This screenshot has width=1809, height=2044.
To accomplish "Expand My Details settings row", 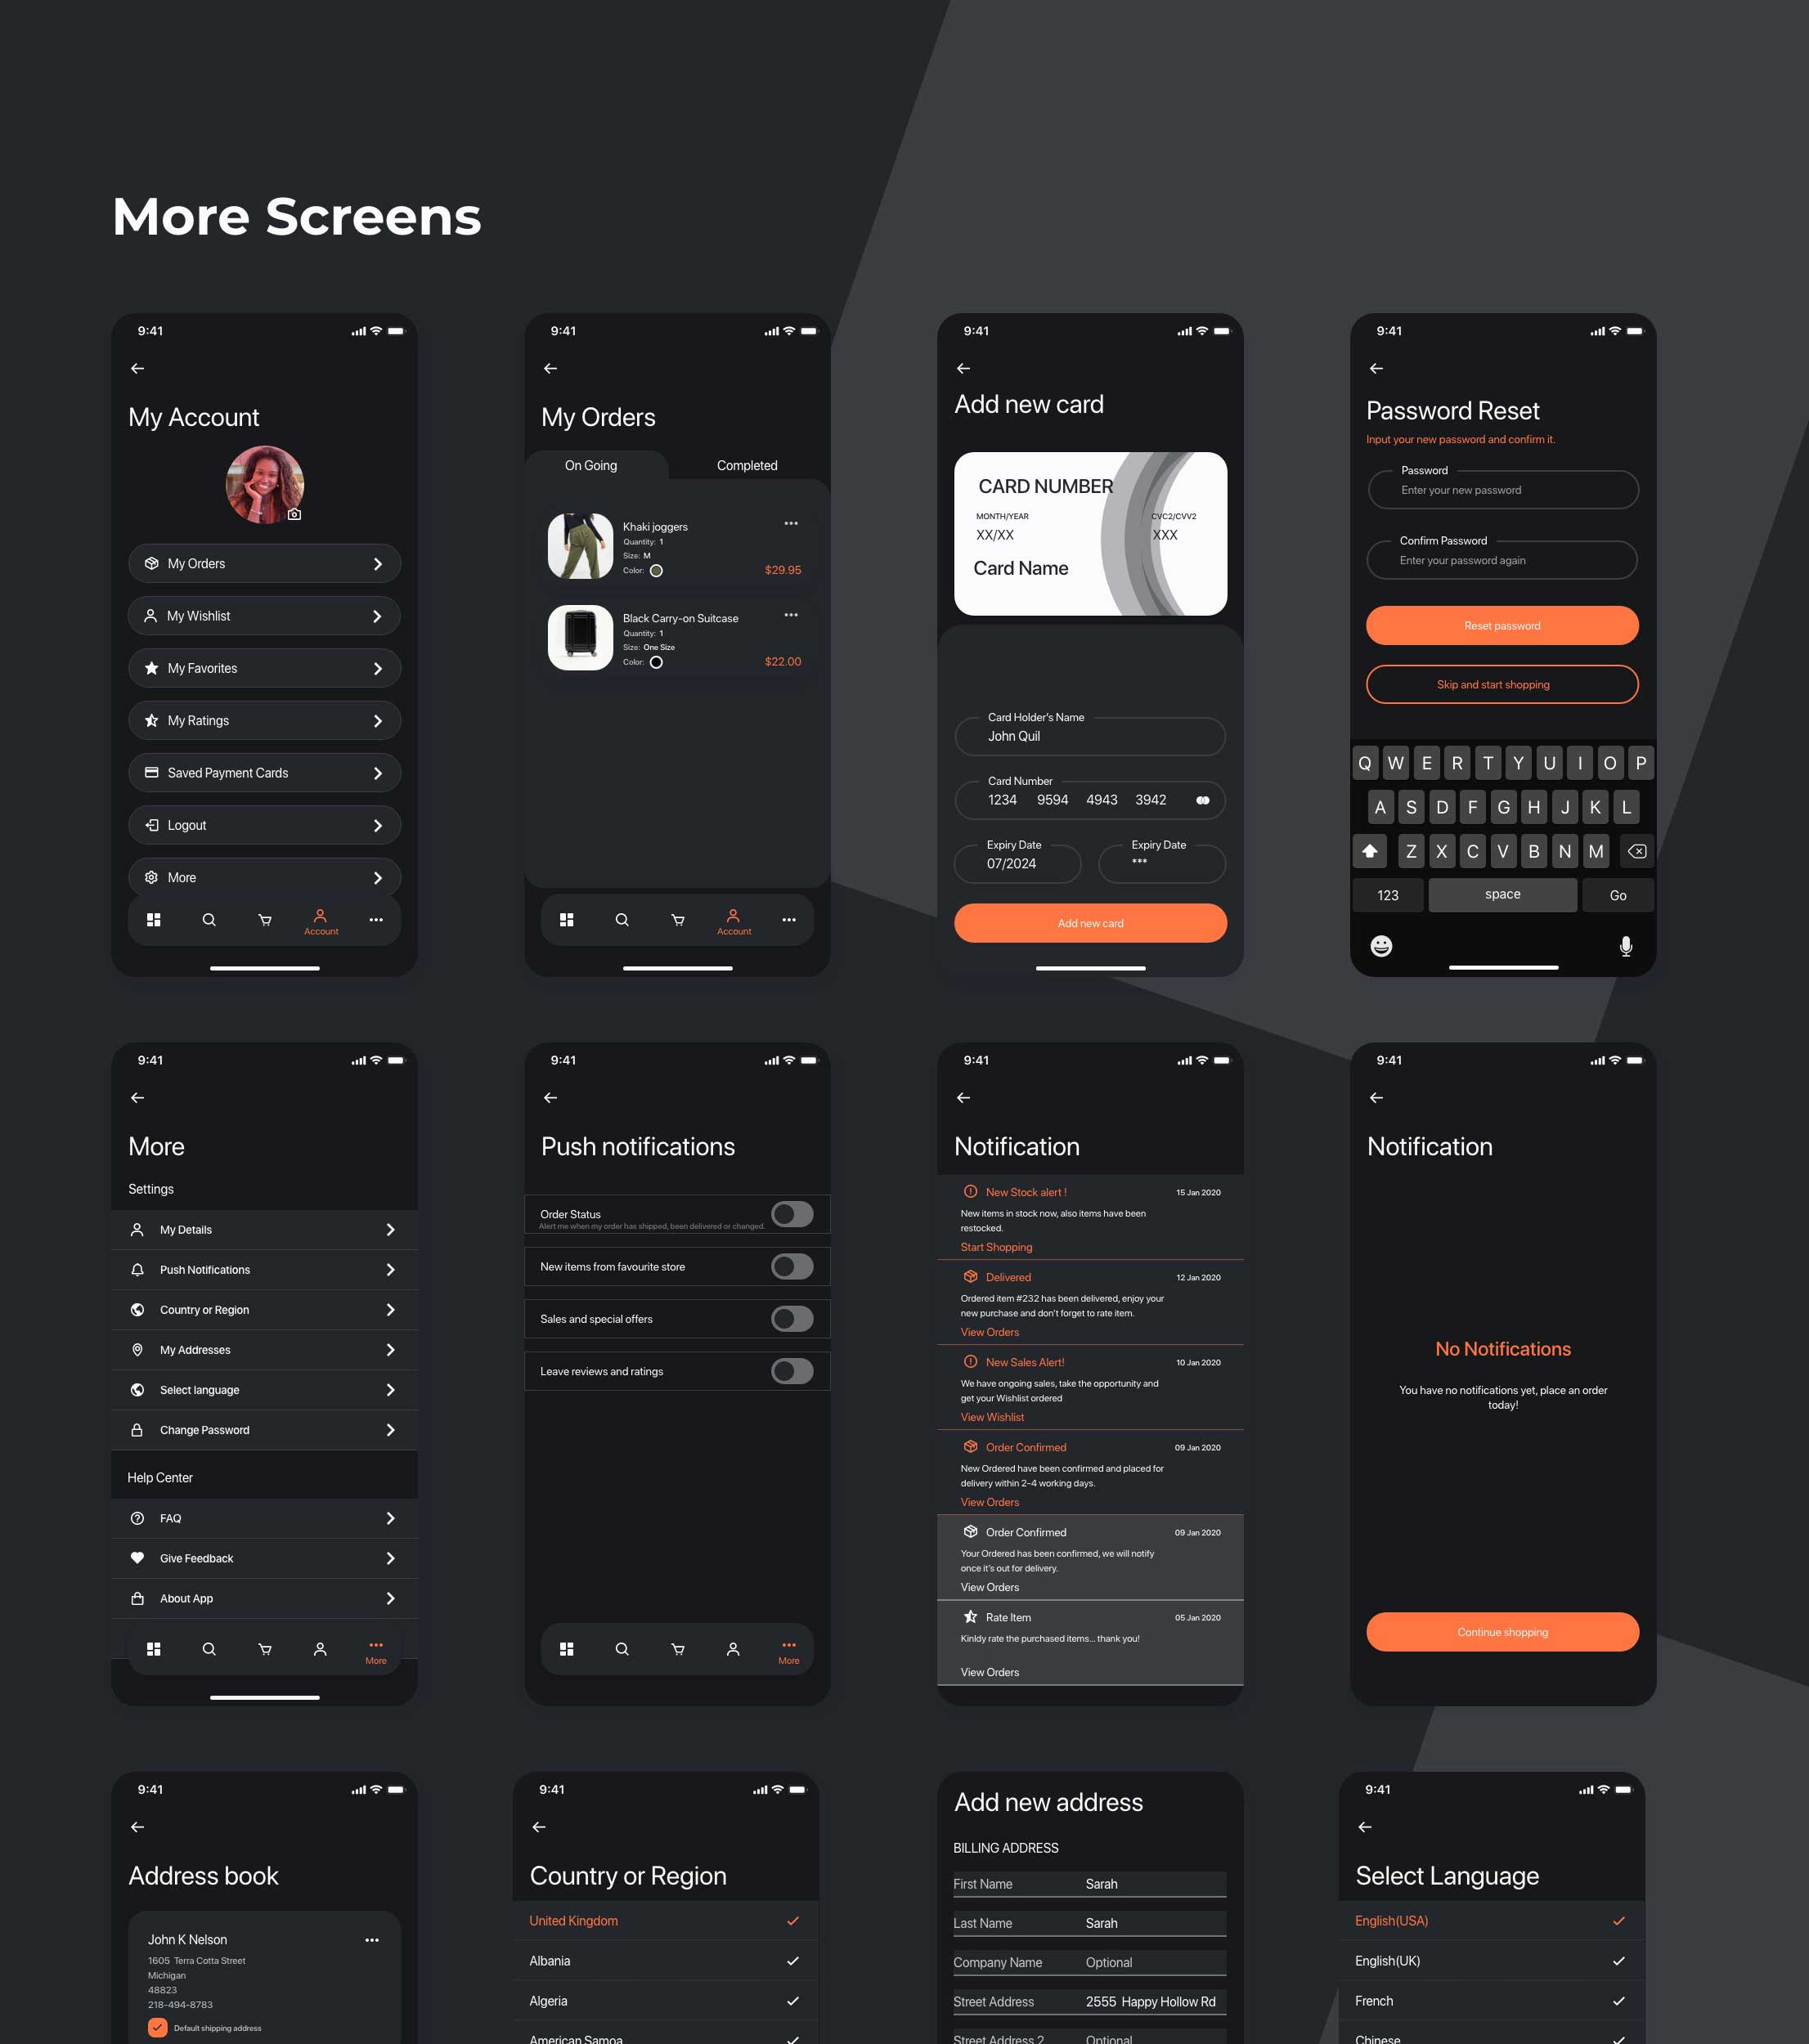I will (266, 1229).
